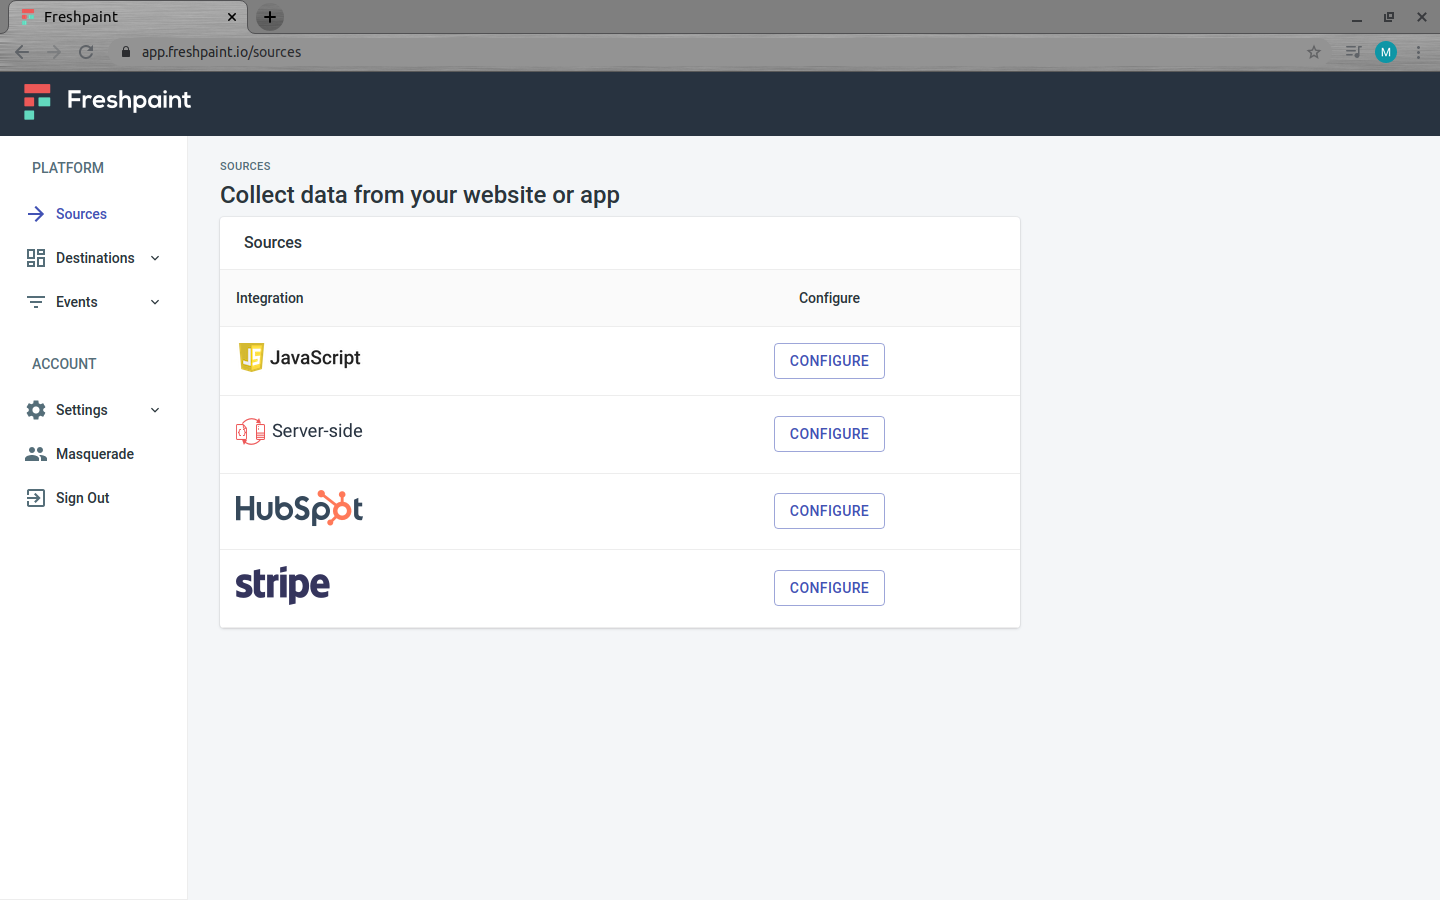Viewport: 1440px width, 900px height.
Task: Open Destinations in the sidebar
Action: 95,258
